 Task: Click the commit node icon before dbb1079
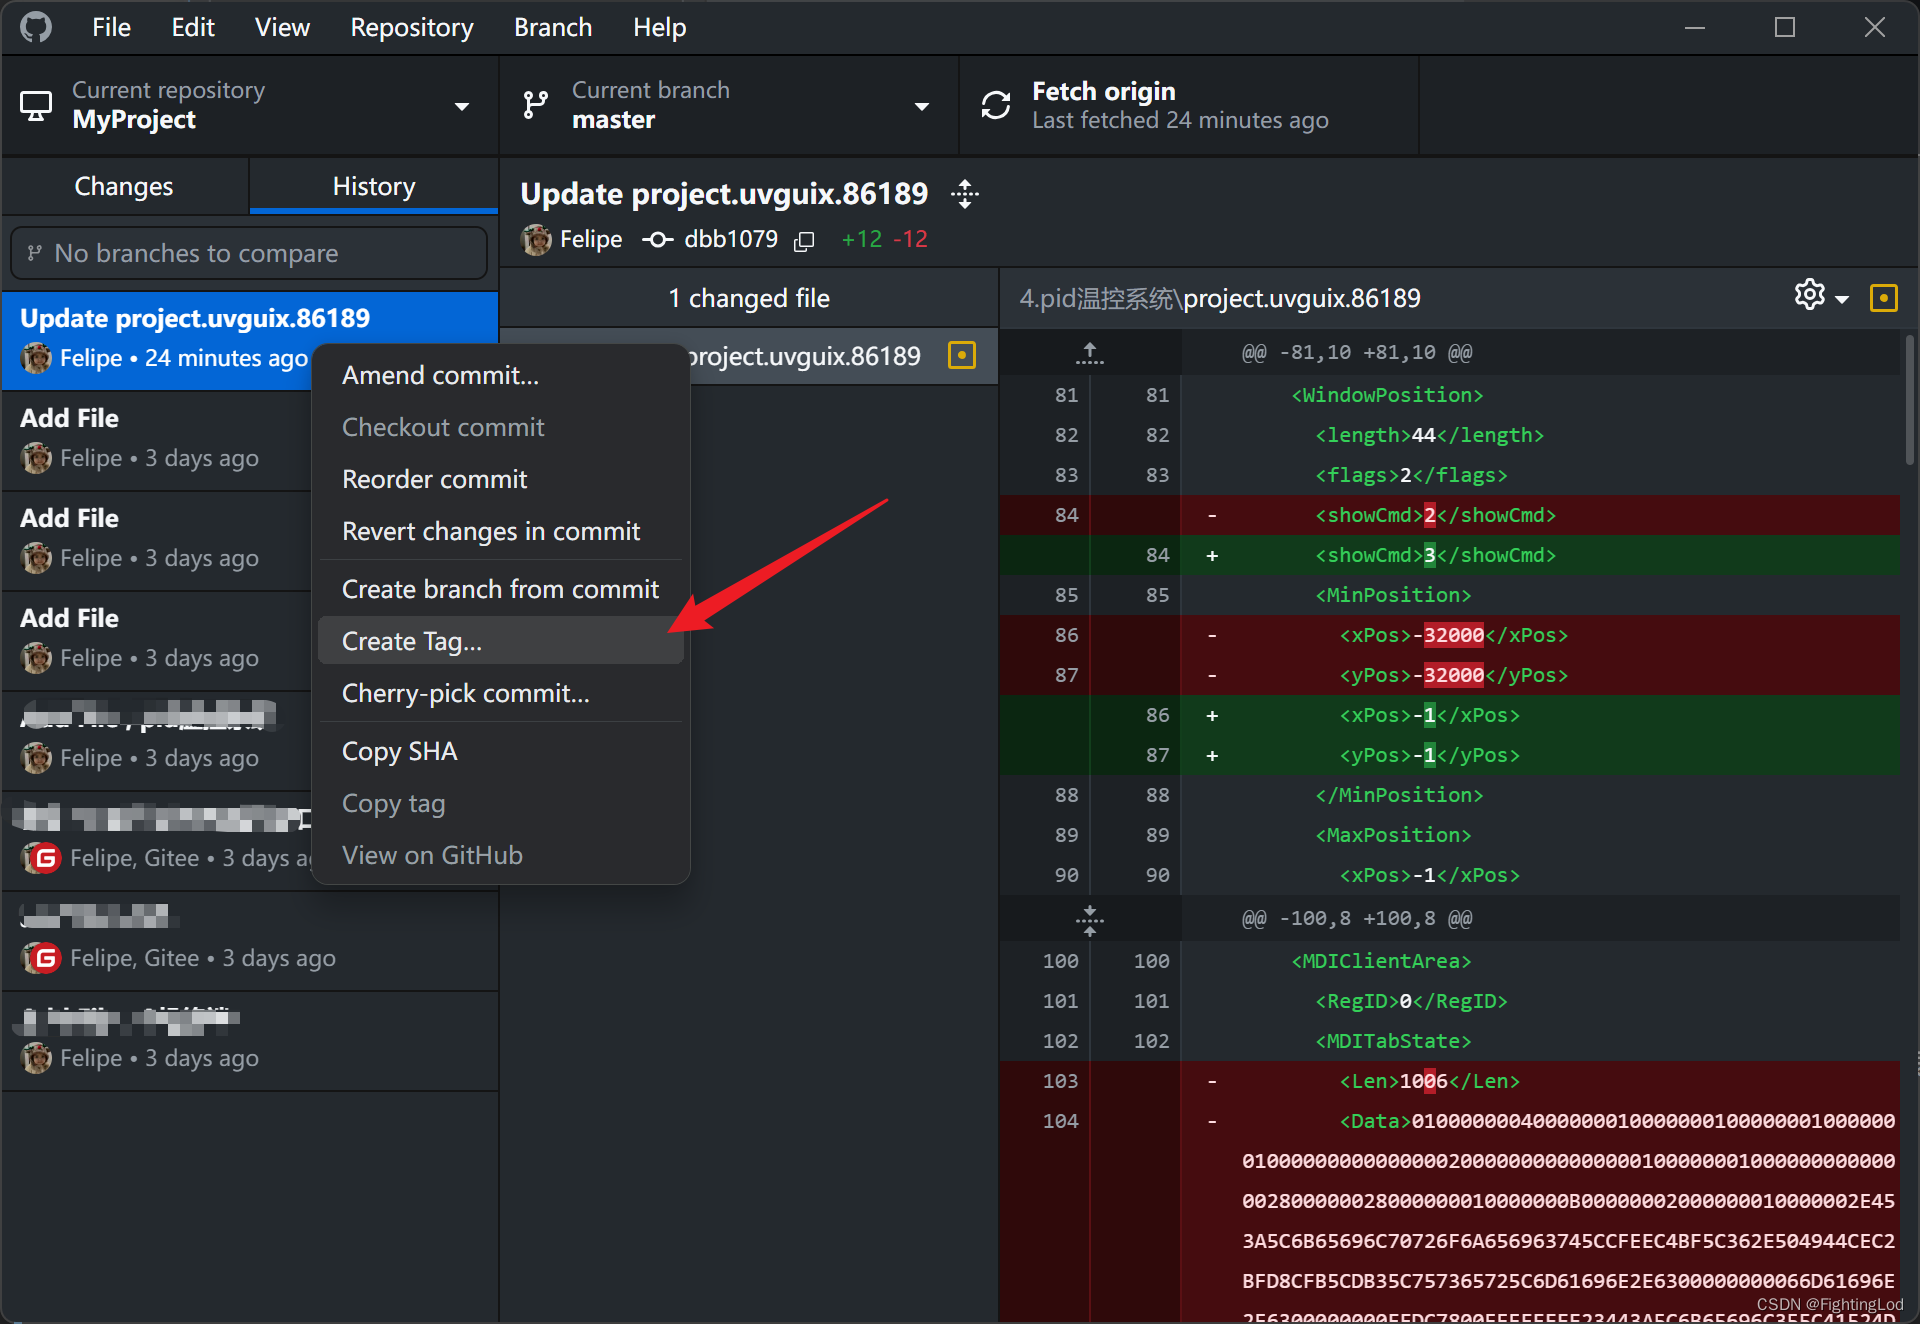(x=657, y=240)
